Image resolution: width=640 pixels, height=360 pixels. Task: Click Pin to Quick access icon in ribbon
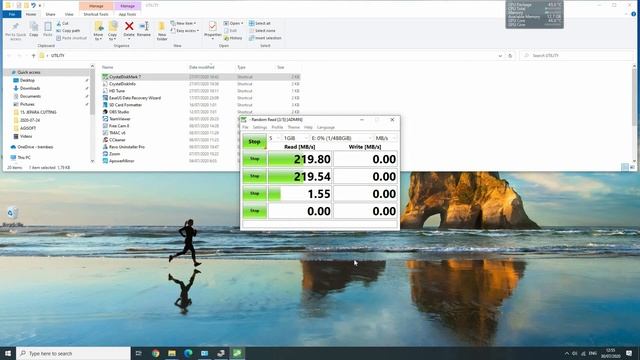click(15, 31)
